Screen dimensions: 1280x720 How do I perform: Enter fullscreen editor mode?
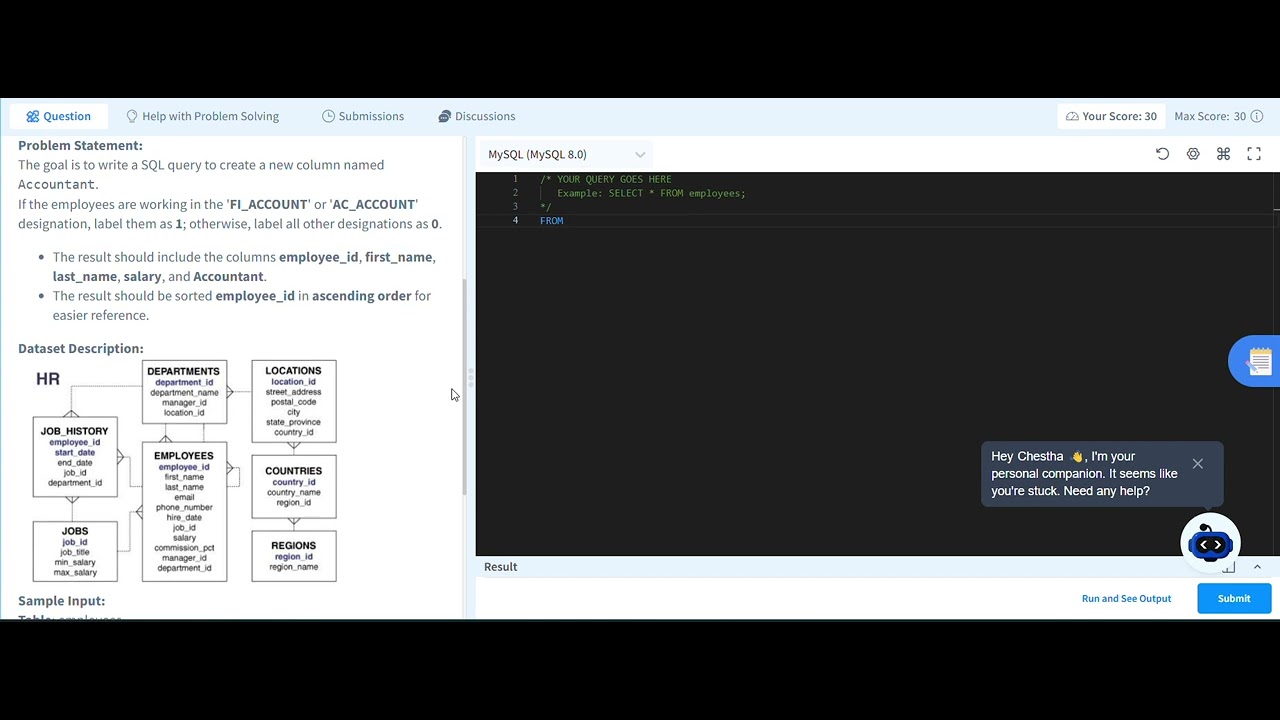click(x=1254, y=154)
